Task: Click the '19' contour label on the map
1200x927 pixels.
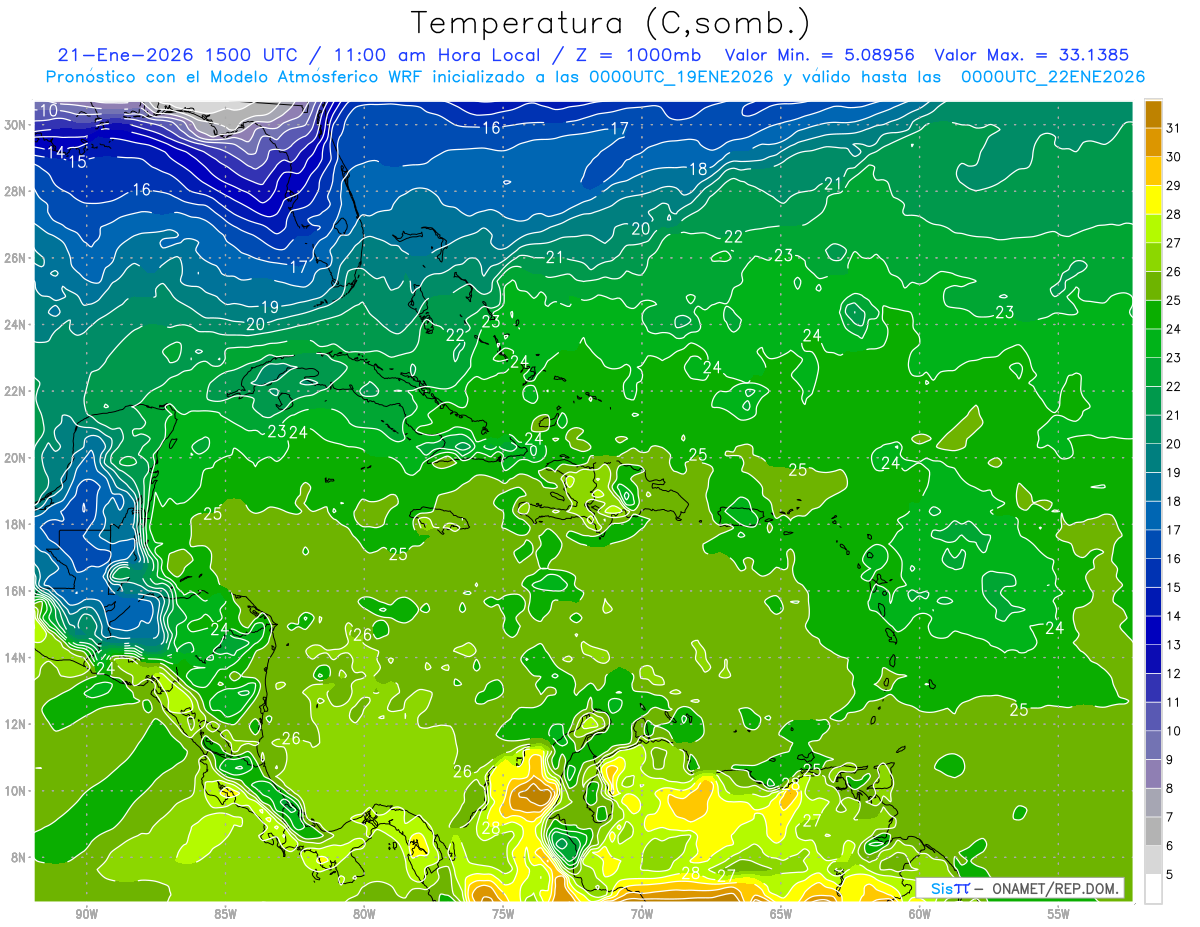Action: (x=270, y=307)
